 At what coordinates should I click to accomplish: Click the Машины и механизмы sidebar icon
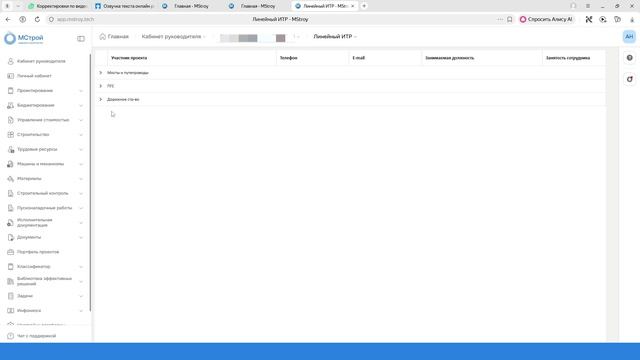pyautogui.click(x=11, y=164)
